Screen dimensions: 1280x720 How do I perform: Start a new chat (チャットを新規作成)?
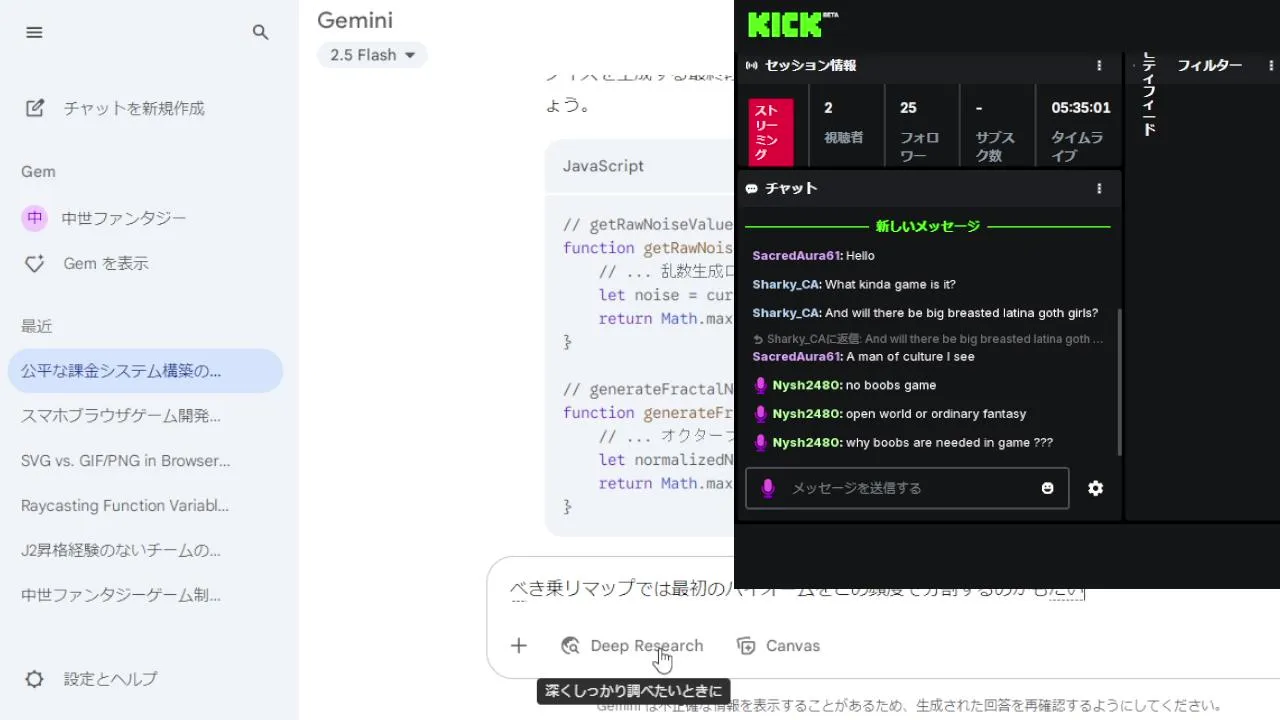click(134, 108)
